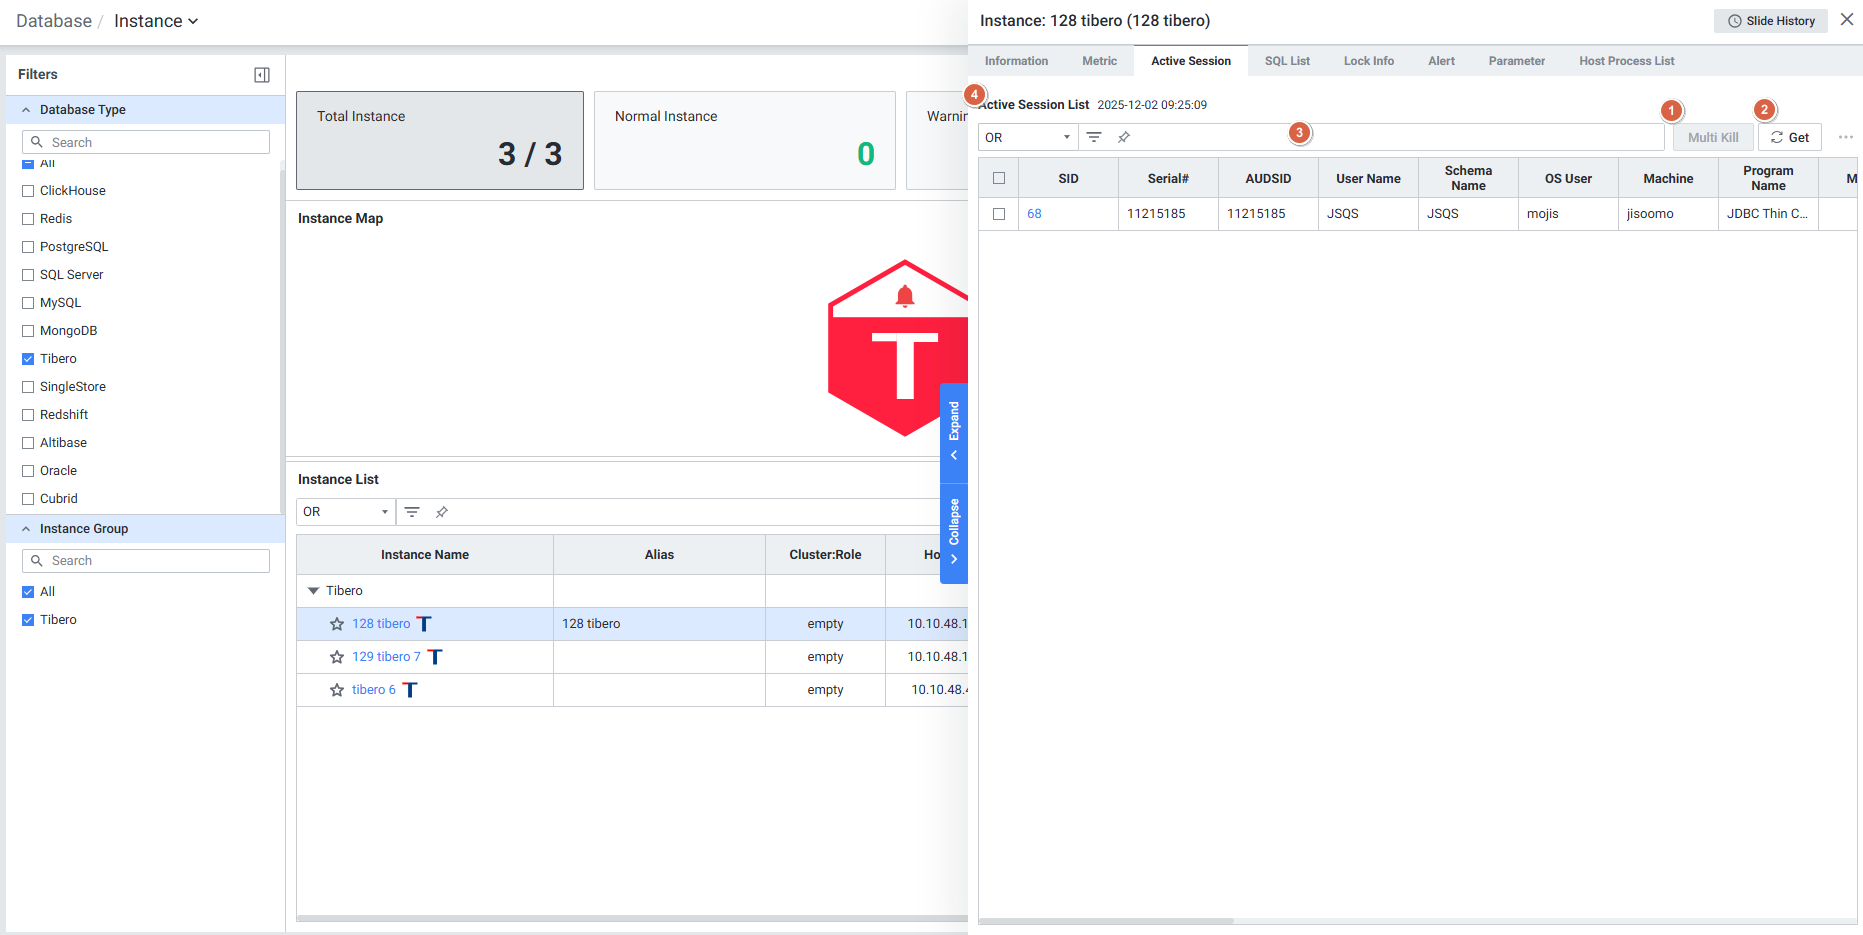This screenshot has height=935, width=1863.
Task: Collapse the Tibero group in Instance List
Action: (x=314, y=591)
